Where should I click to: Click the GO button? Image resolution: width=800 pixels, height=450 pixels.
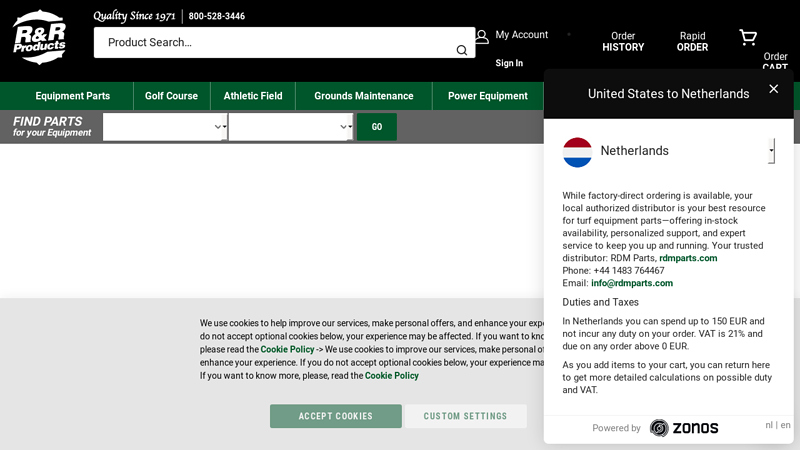(x=376, y=127)
